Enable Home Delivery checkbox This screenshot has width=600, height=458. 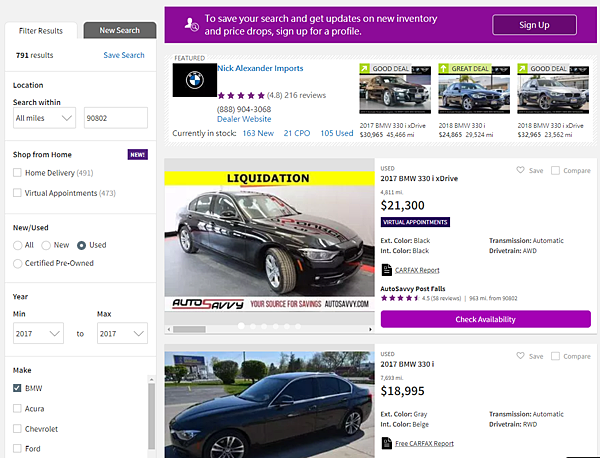click(17, 173)
